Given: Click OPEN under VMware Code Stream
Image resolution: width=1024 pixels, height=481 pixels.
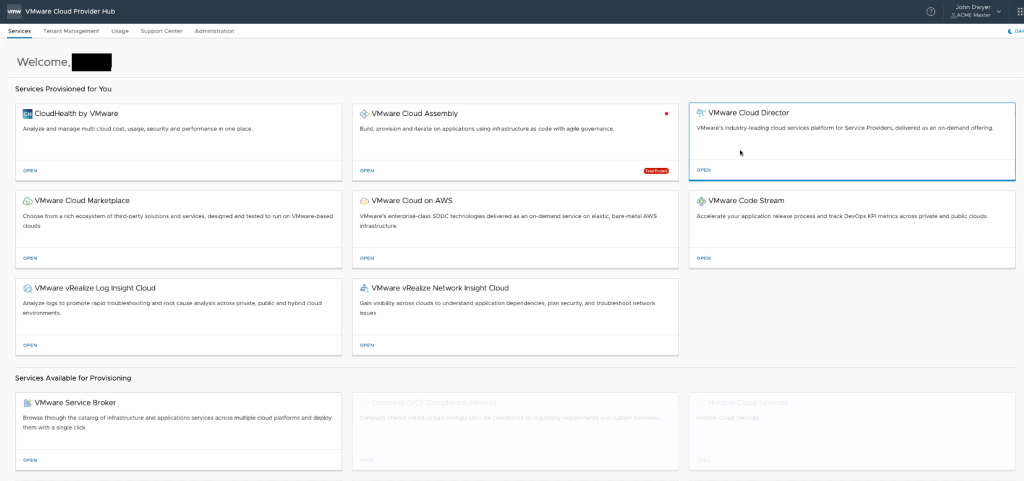Looking at the screenshot, I should tap(704, 258).
